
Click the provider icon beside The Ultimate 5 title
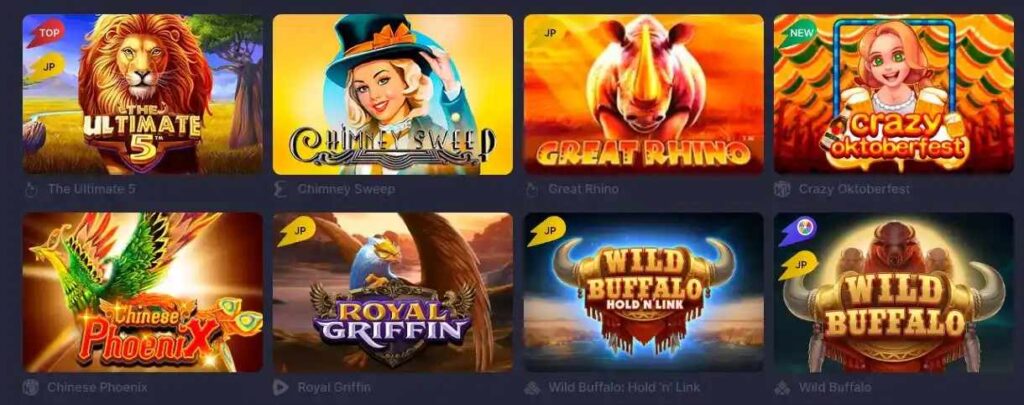click(31, 189)
